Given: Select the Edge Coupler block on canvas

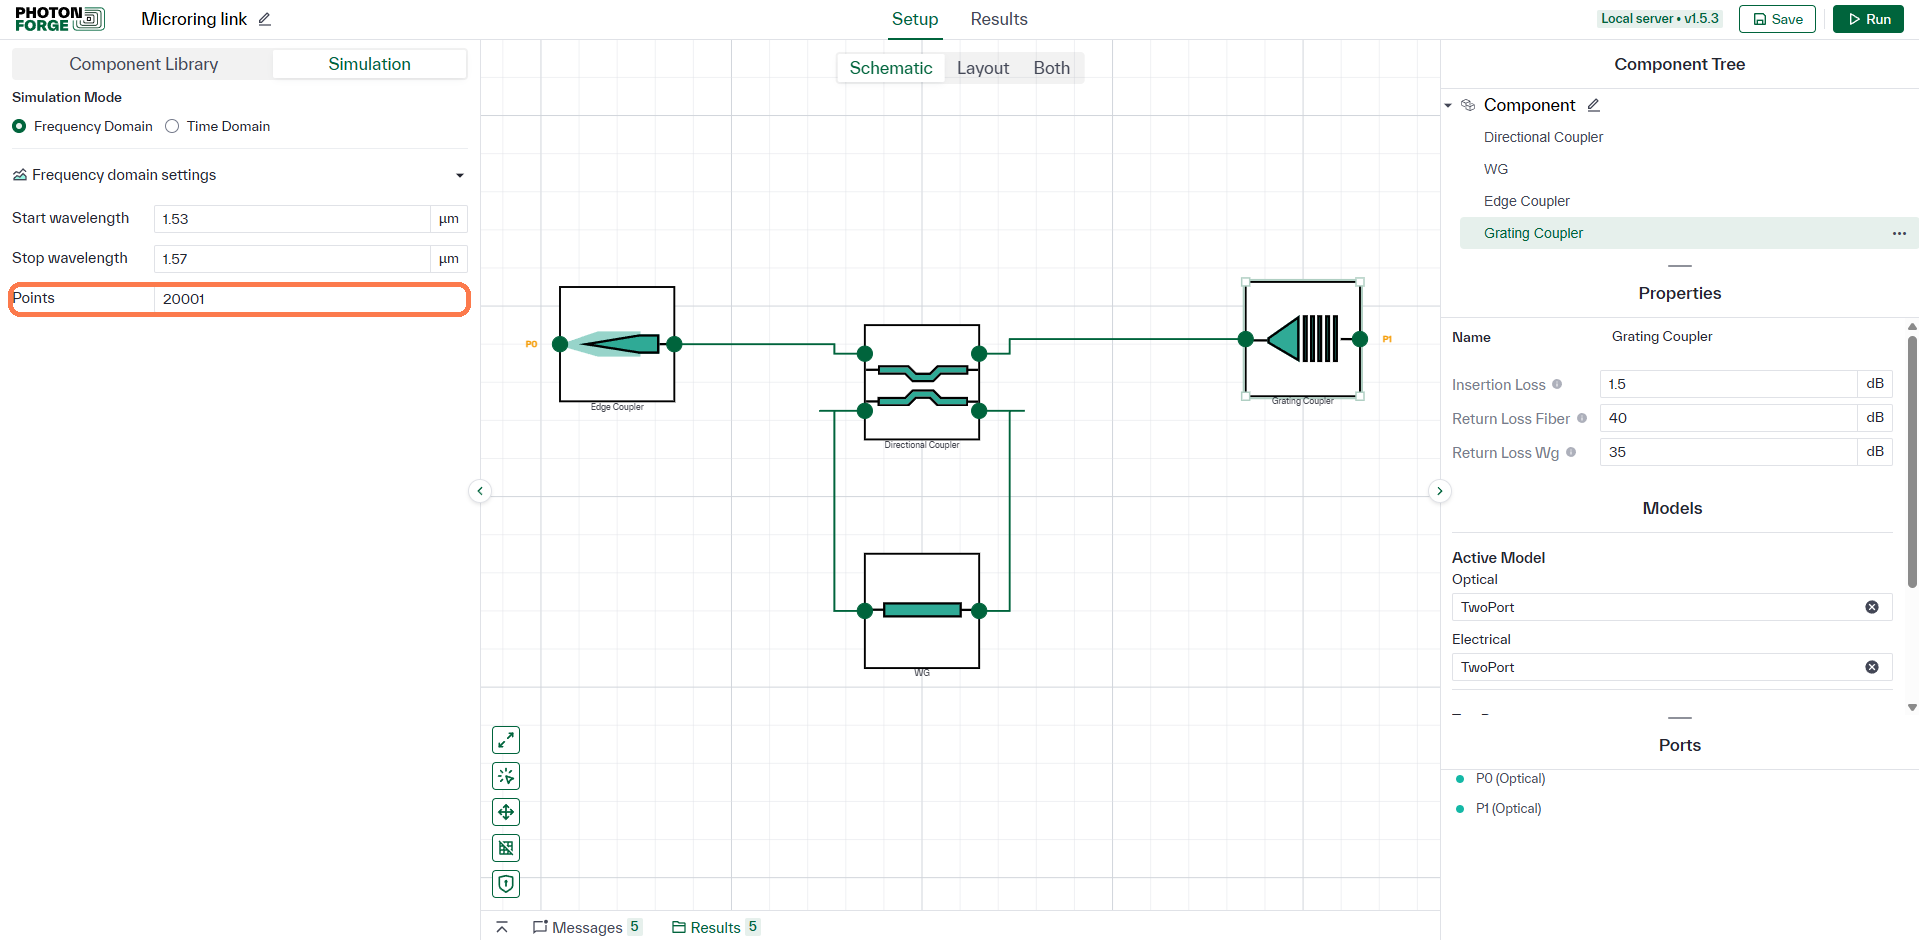Looking at the screenshot, I should point(617,344).
